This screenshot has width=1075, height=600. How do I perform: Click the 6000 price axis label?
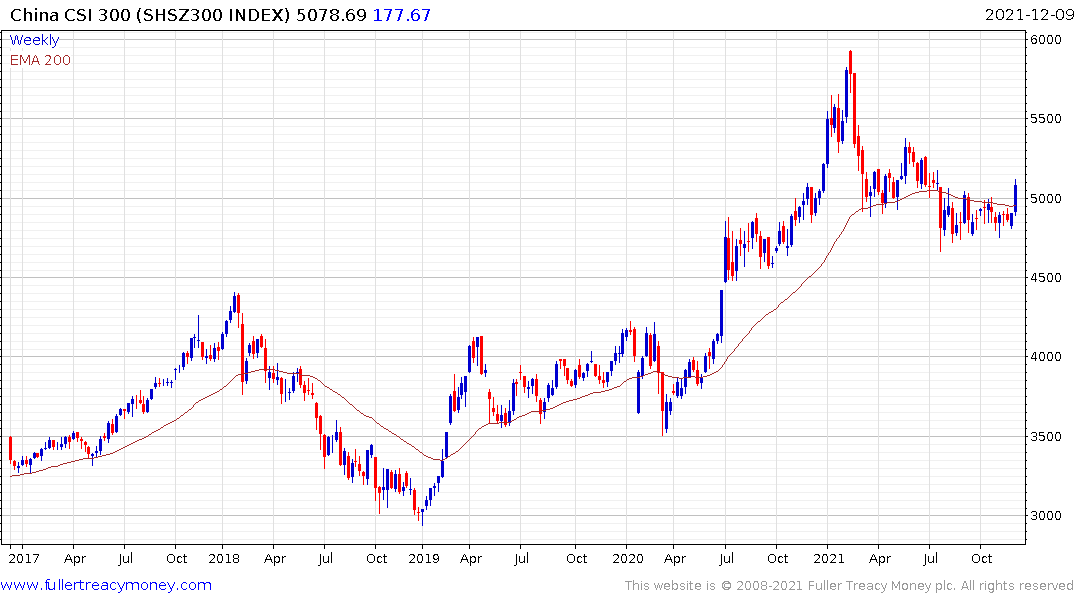pos(1046,40)
